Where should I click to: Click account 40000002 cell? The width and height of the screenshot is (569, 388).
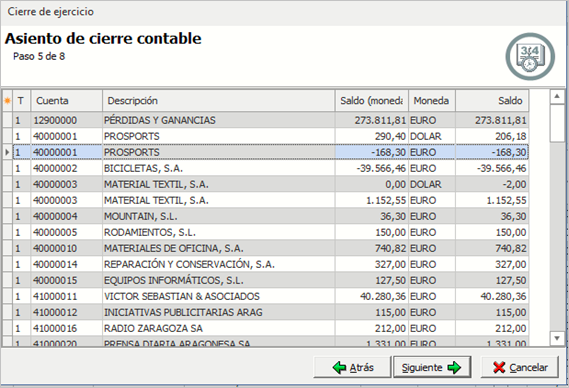point(67,168)
